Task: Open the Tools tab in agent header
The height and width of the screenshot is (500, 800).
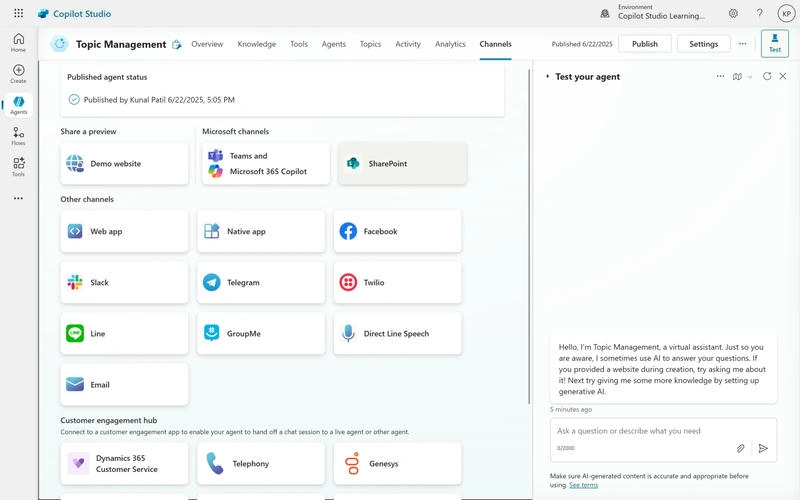Action: (299, 44)
